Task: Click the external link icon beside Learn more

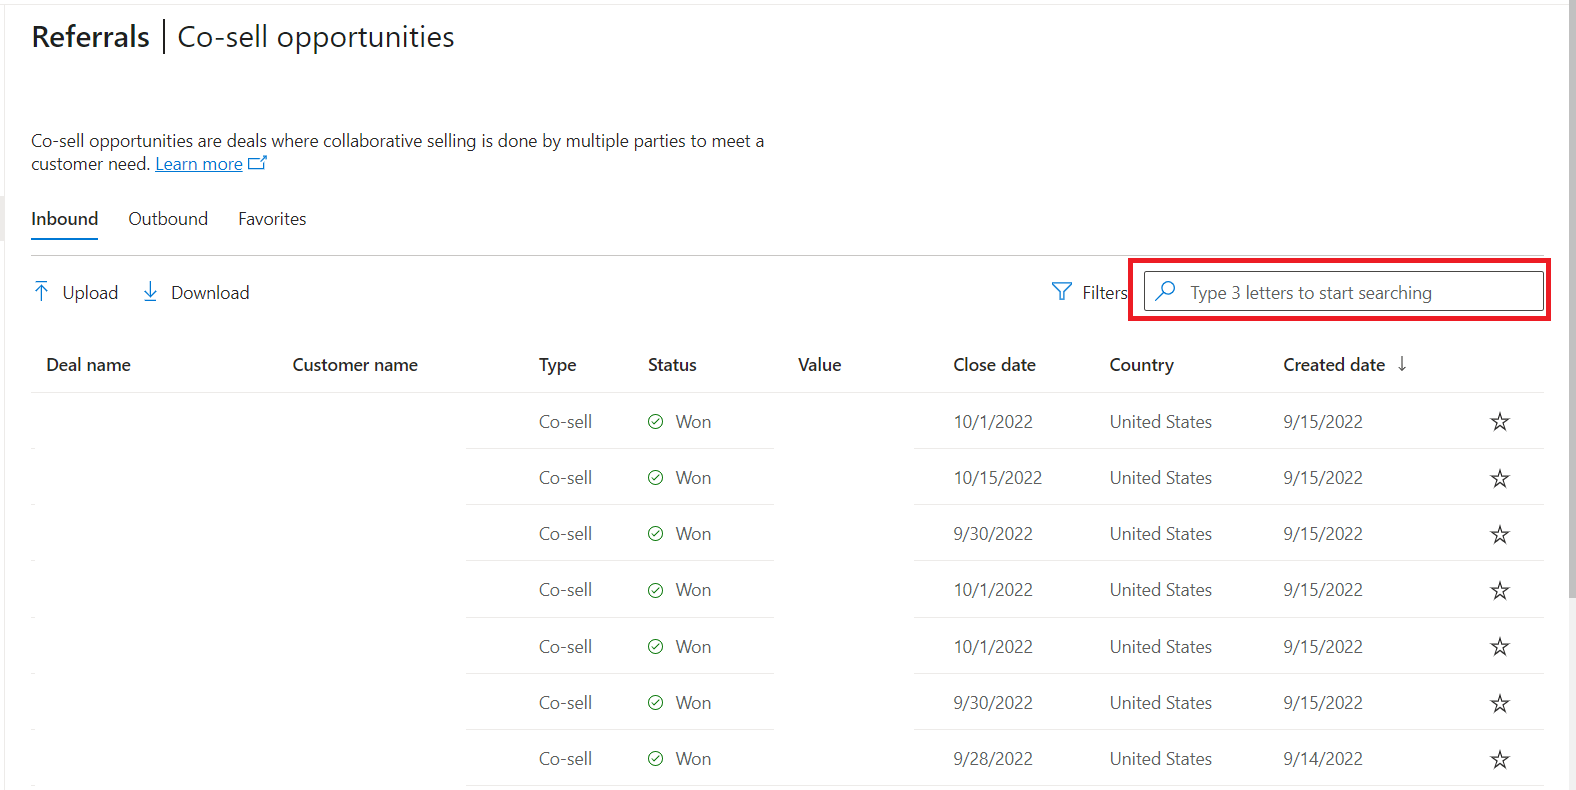Action: (257, 163)
